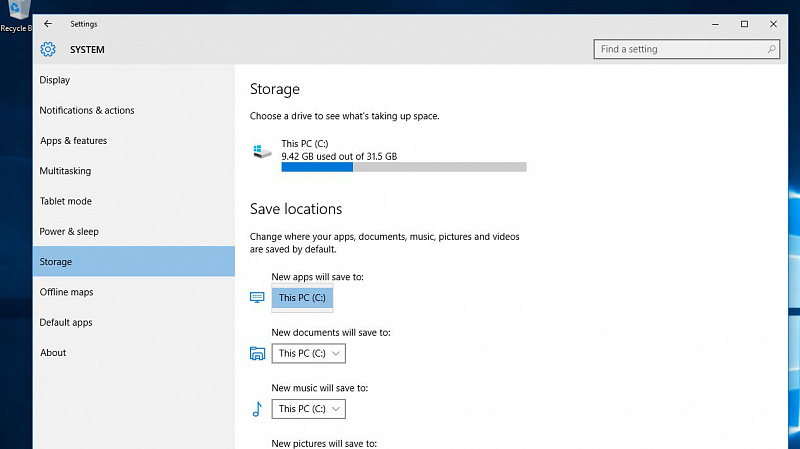Open Tablet mode settings
This screenshot has height=449, width=800.
(x=134, y=201)
